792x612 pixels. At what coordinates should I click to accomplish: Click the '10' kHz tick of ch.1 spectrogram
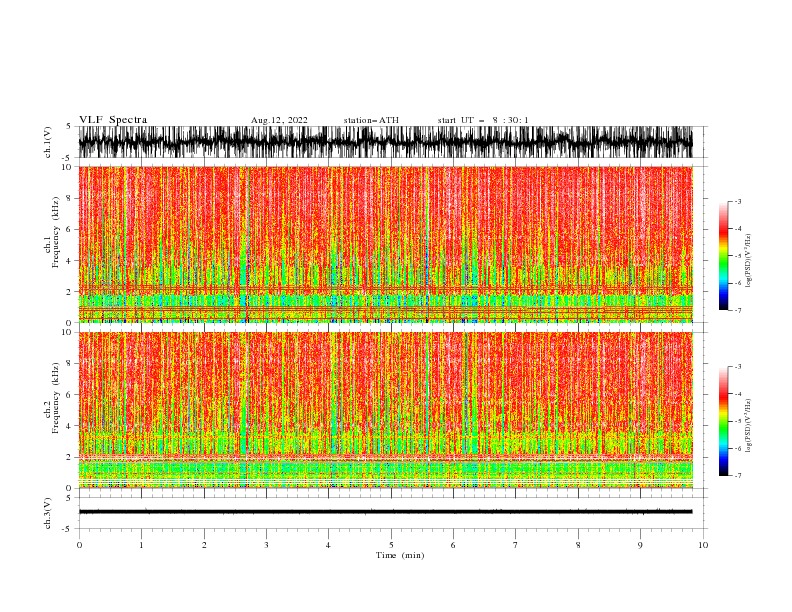pos(67,167)
